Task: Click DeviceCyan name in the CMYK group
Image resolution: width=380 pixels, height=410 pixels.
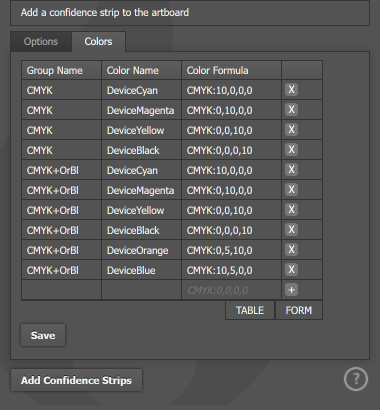Action: pyautogui.click(x=141, y=90)
